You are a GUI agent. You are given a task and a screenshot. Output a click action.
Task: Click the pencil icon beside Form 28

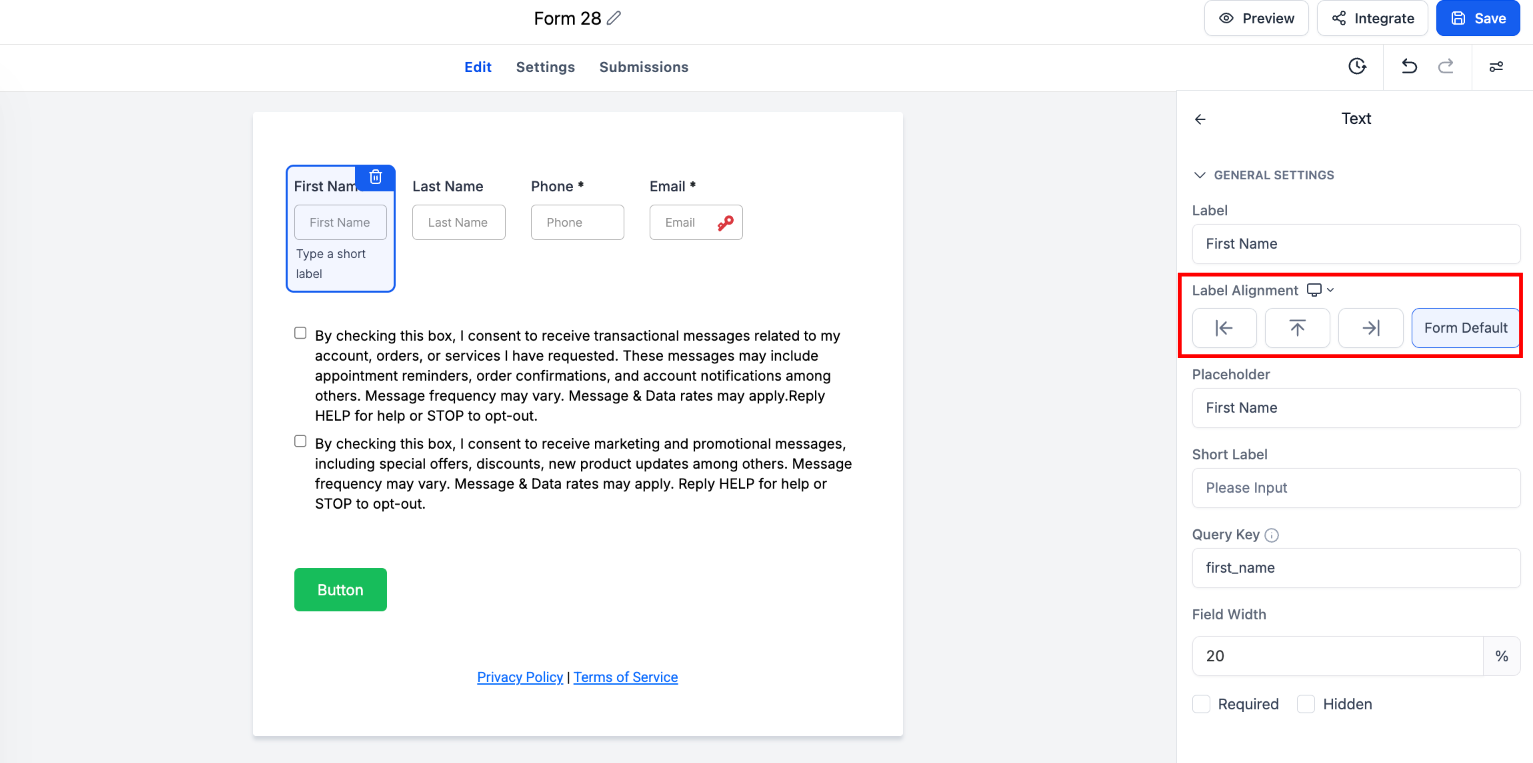pos(614,18)
